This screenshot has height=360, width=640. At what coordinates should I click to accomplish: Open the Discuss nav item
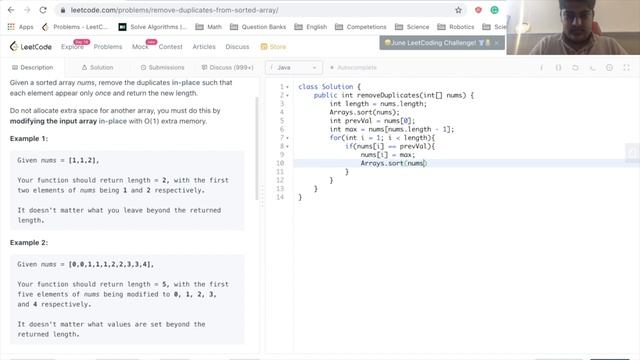[237, 47]
